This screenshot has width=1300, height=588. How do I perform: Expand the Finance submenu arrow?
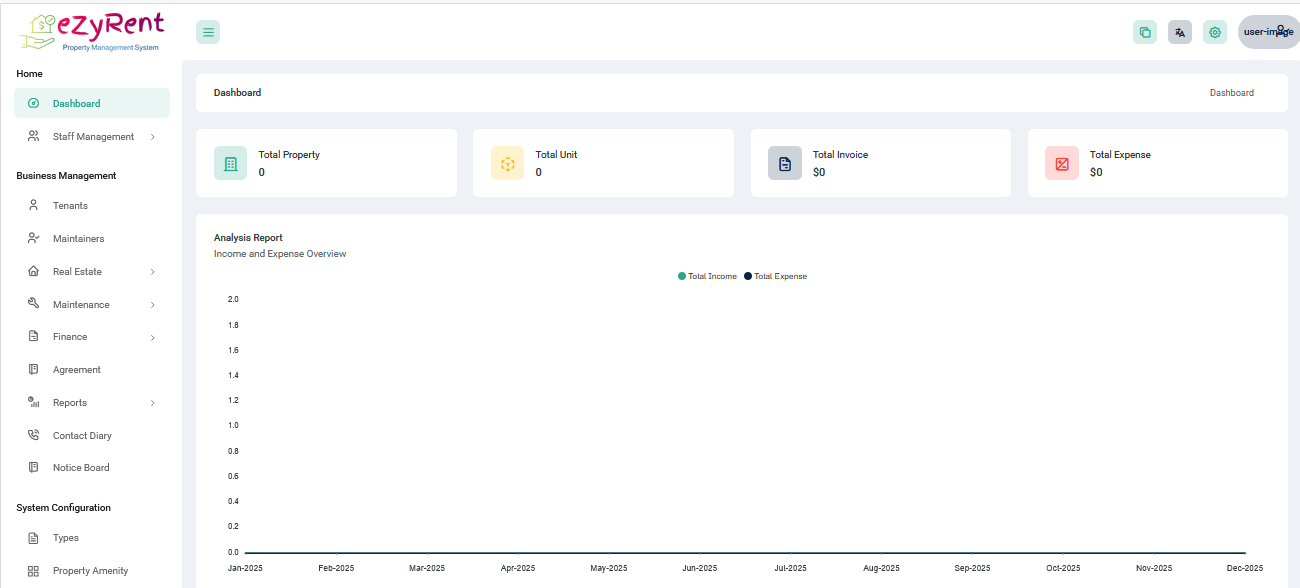tap(152, 338)
